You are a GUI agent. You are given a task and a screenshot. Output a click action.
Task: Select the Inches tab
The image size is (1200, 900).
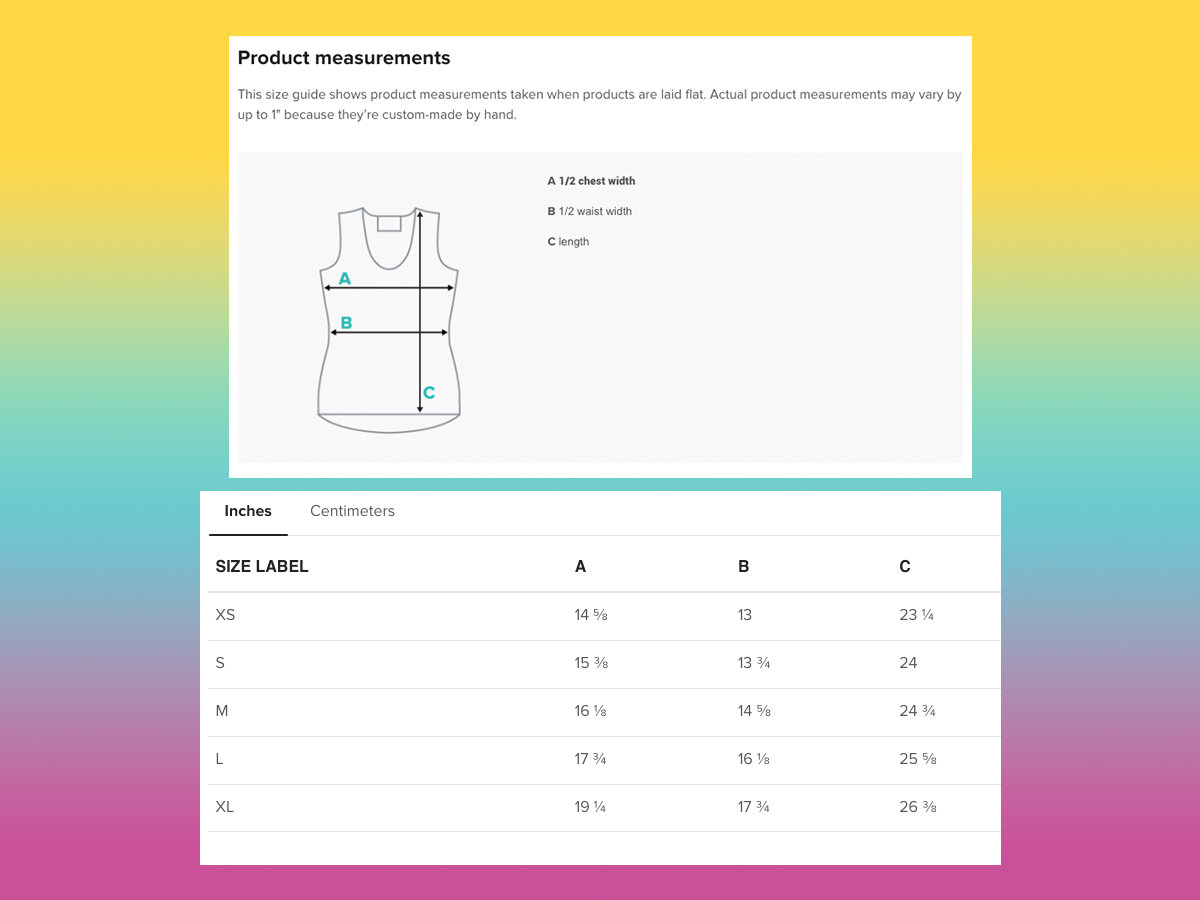click(248, 511)
